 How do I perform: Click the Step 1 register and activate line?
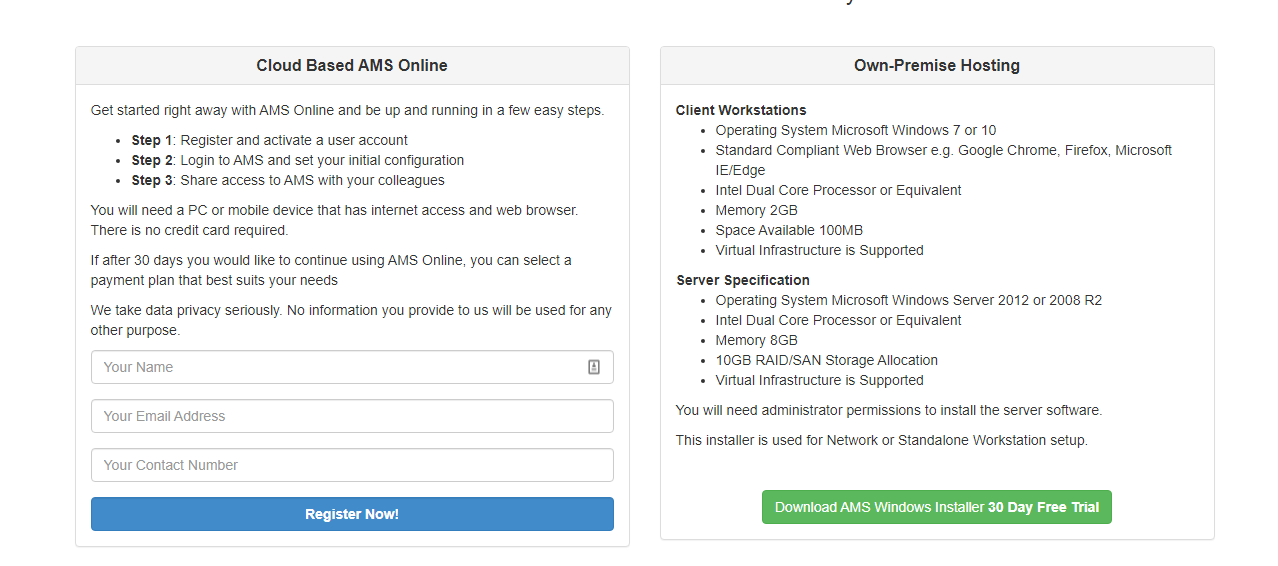pyautogui.click(x=270, y=140)
